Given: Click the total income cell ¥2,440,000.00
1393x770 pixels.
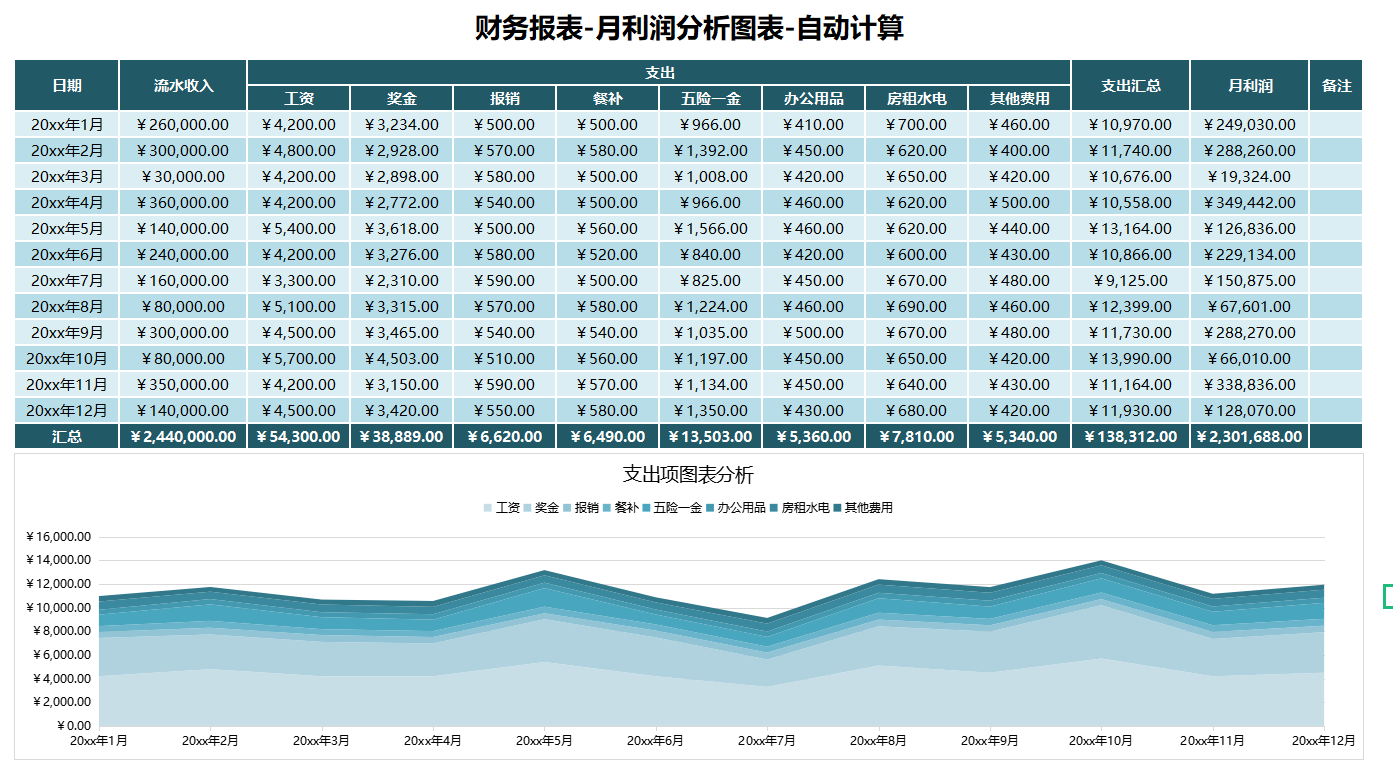Looking at the screenshot, I should click(x=182, y=436).
